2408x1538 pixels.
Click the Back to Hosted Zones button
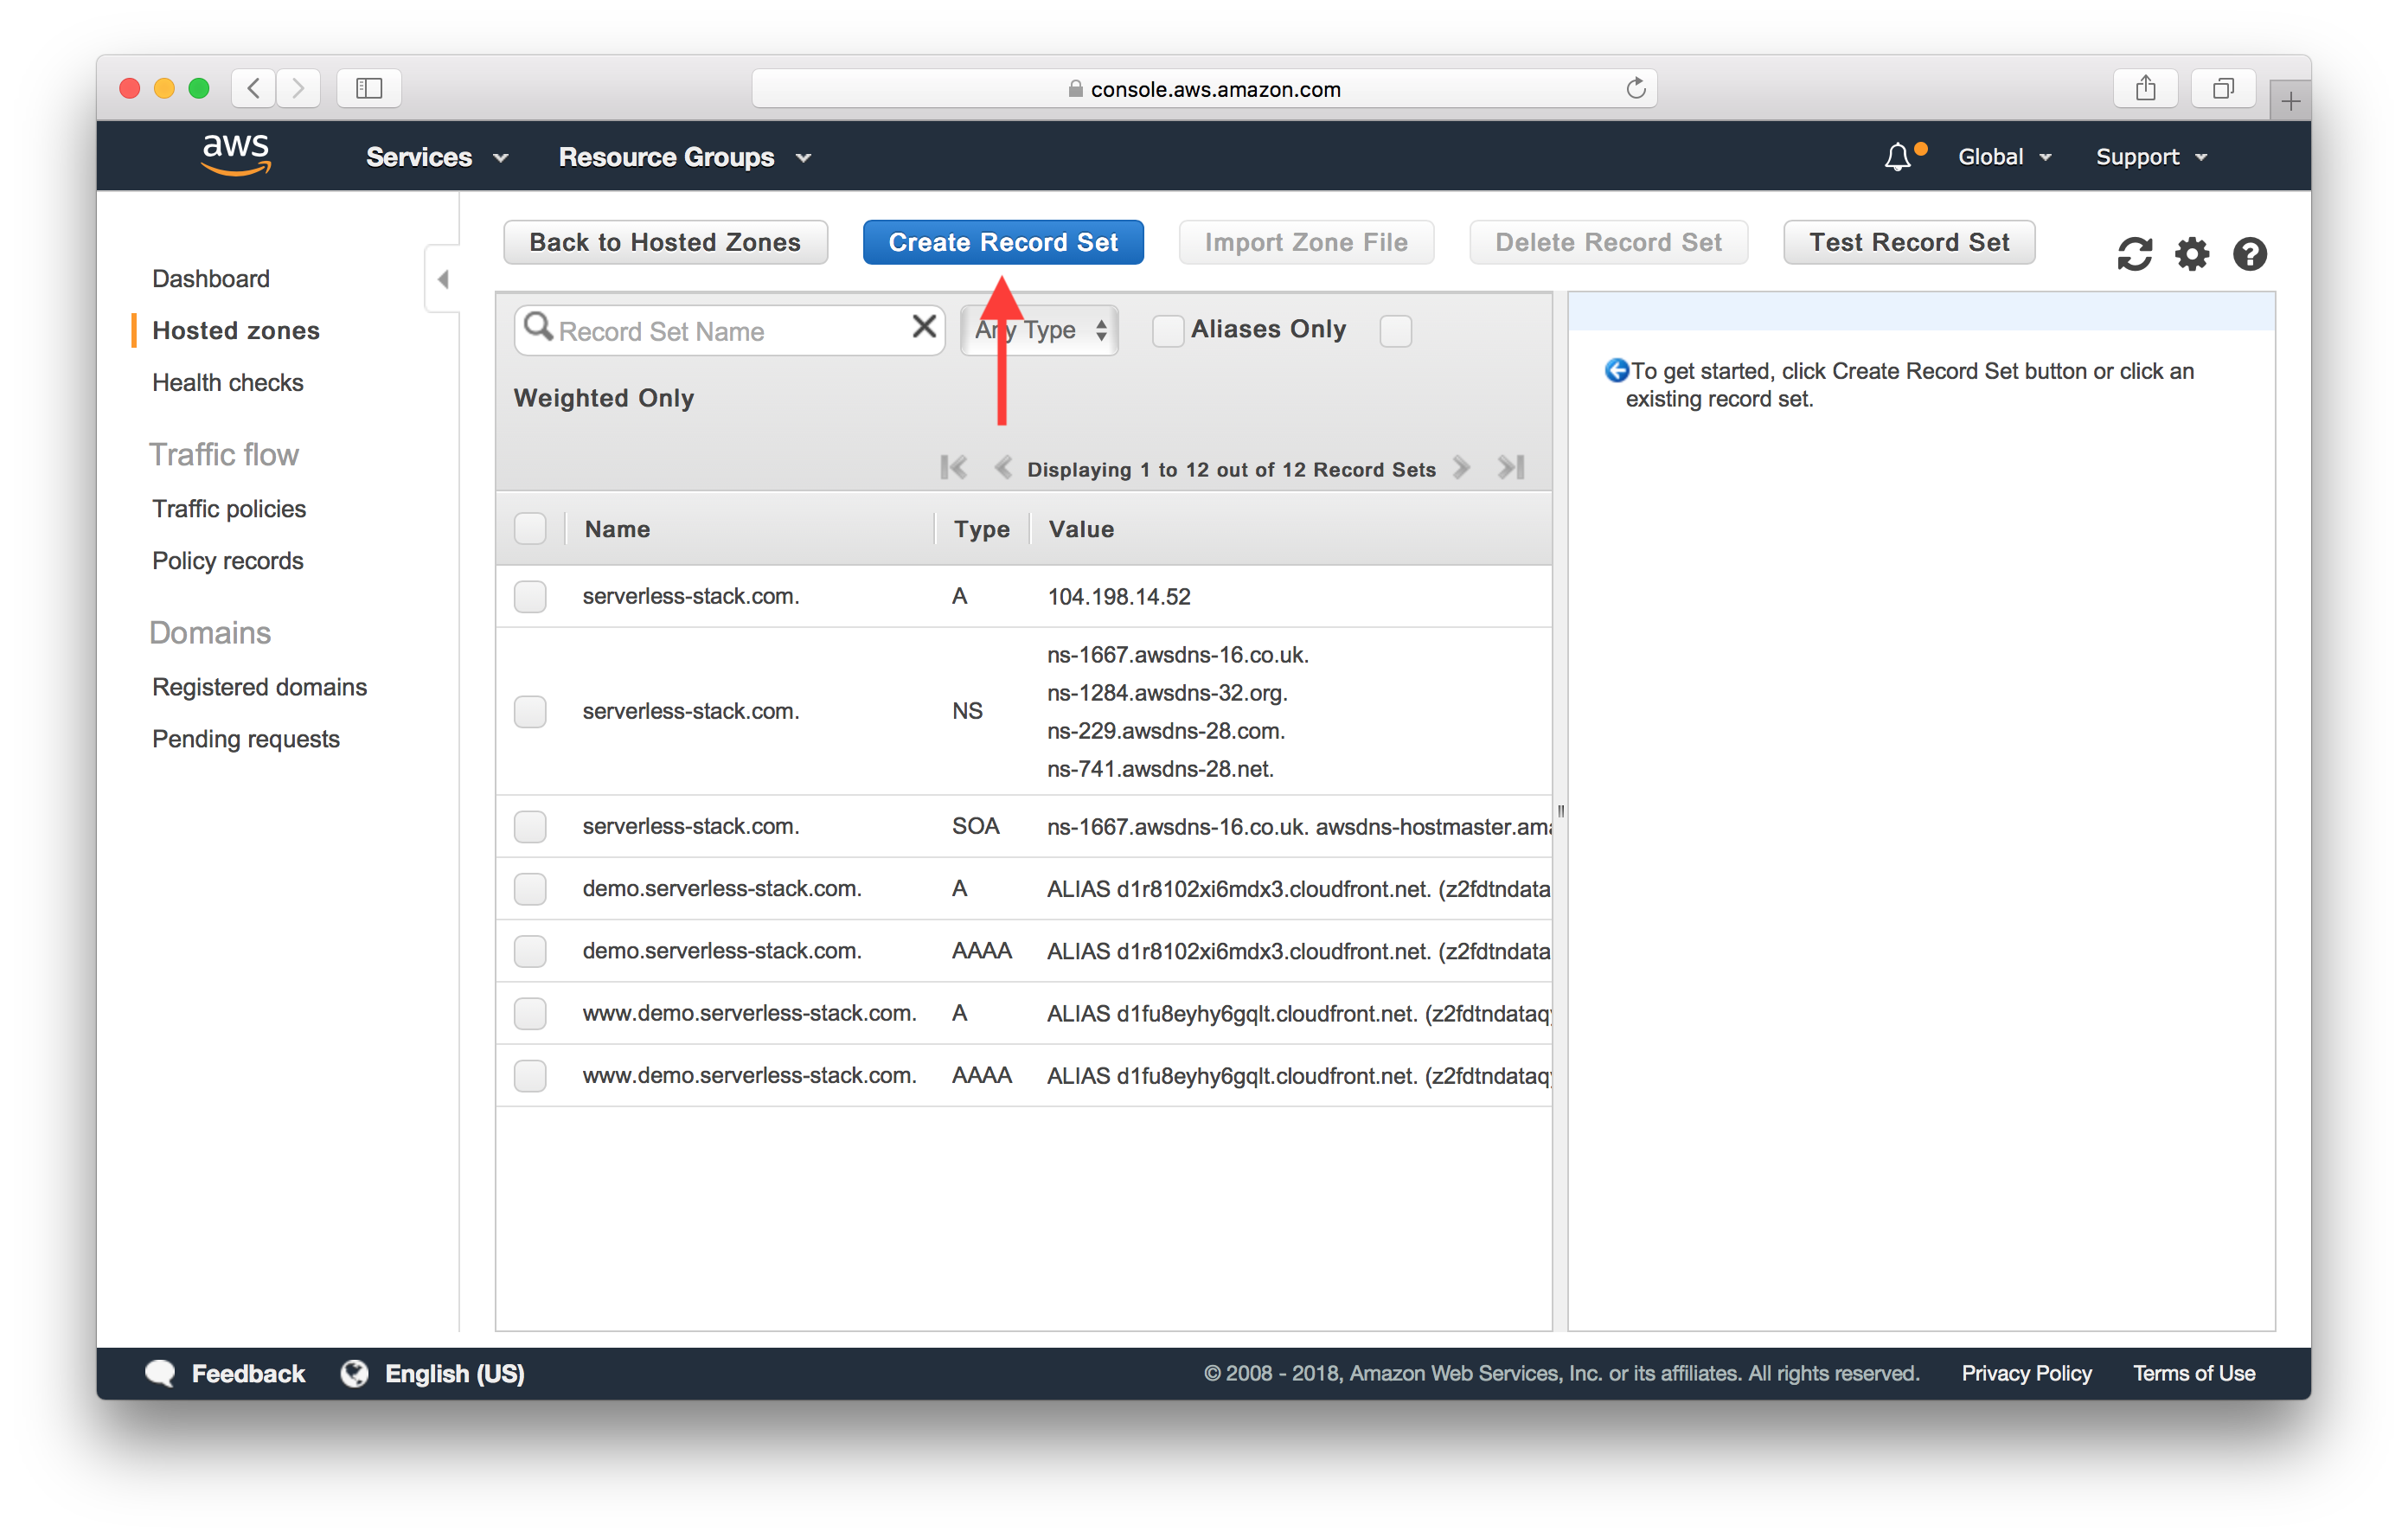point(663,242)
